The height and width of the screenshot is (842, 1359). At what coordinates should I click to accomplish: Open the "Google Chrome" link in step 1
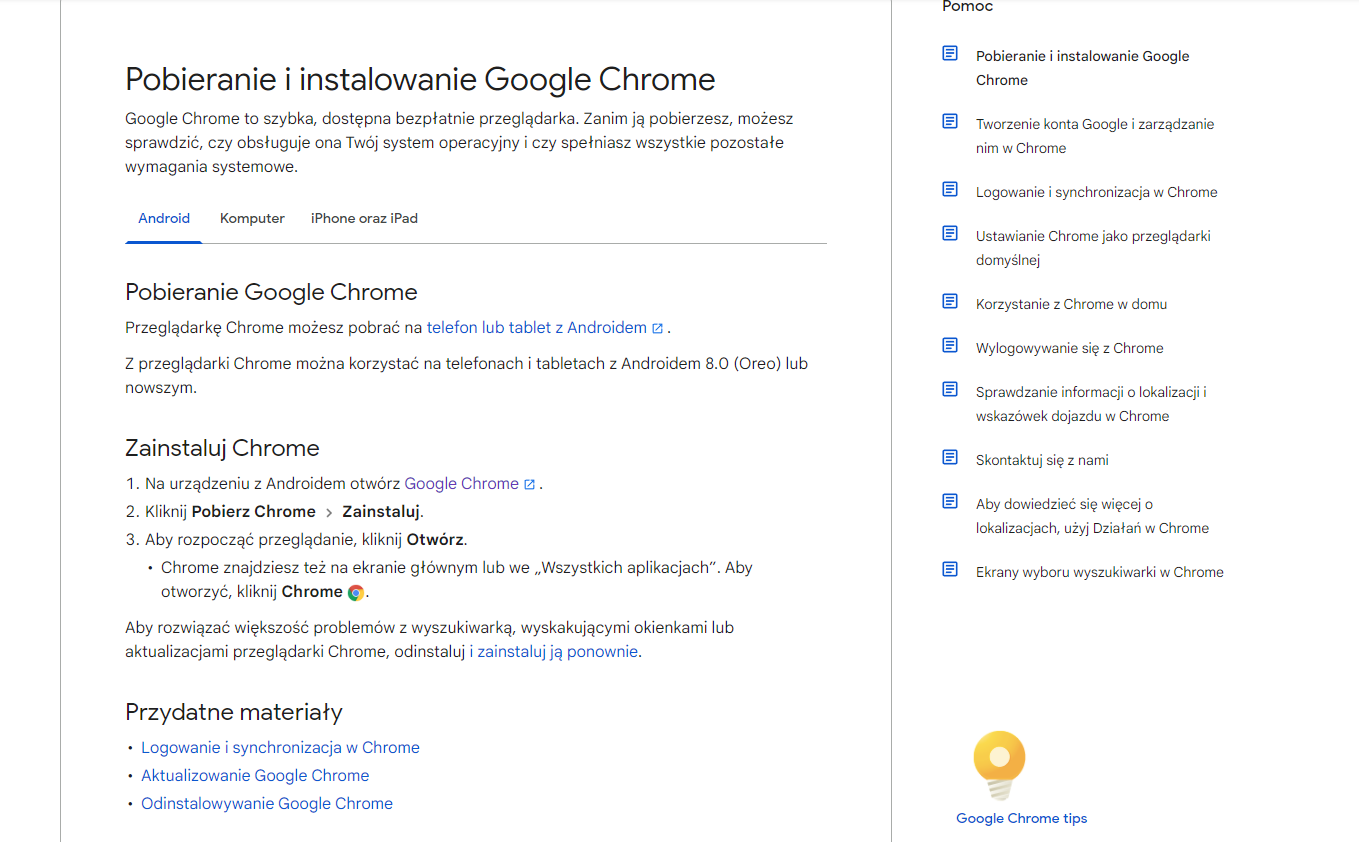tap(462, 483)
